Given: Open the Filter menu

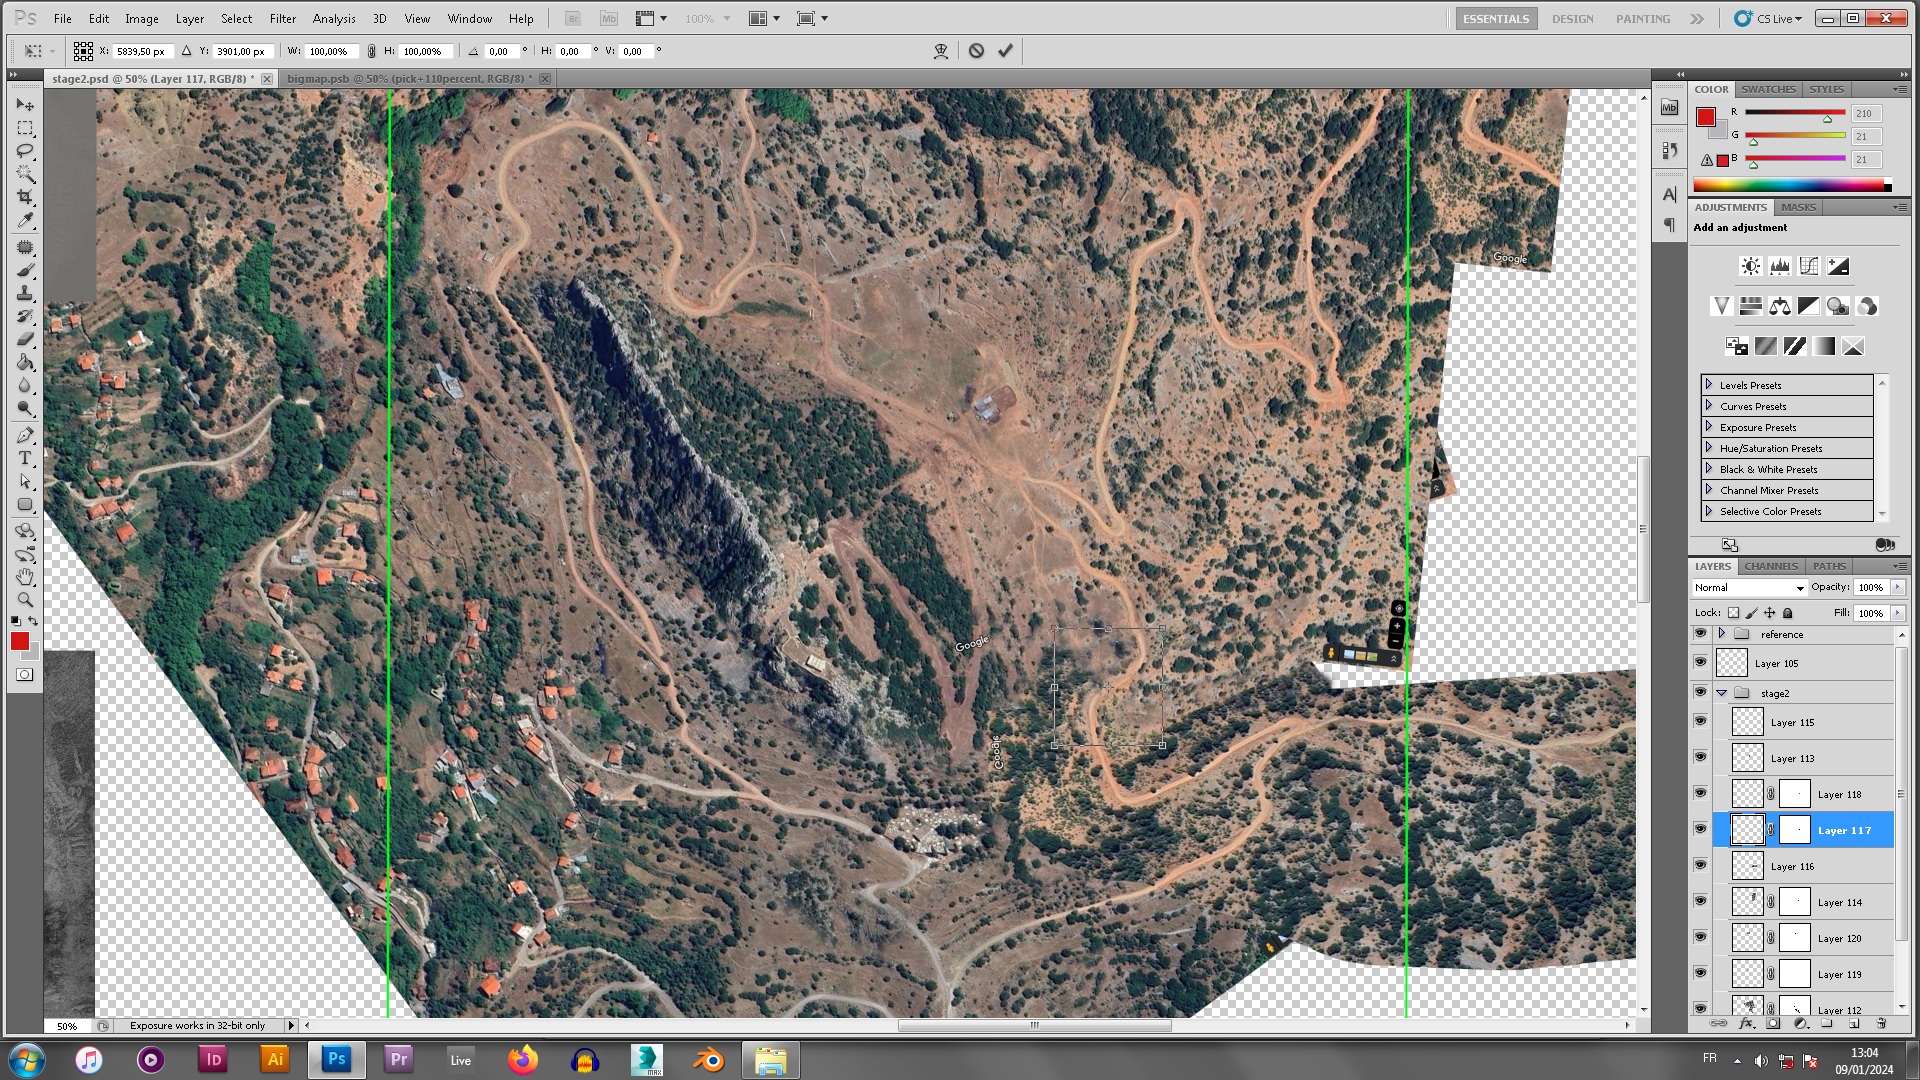Looking at the screenshot, I should 282,18.
